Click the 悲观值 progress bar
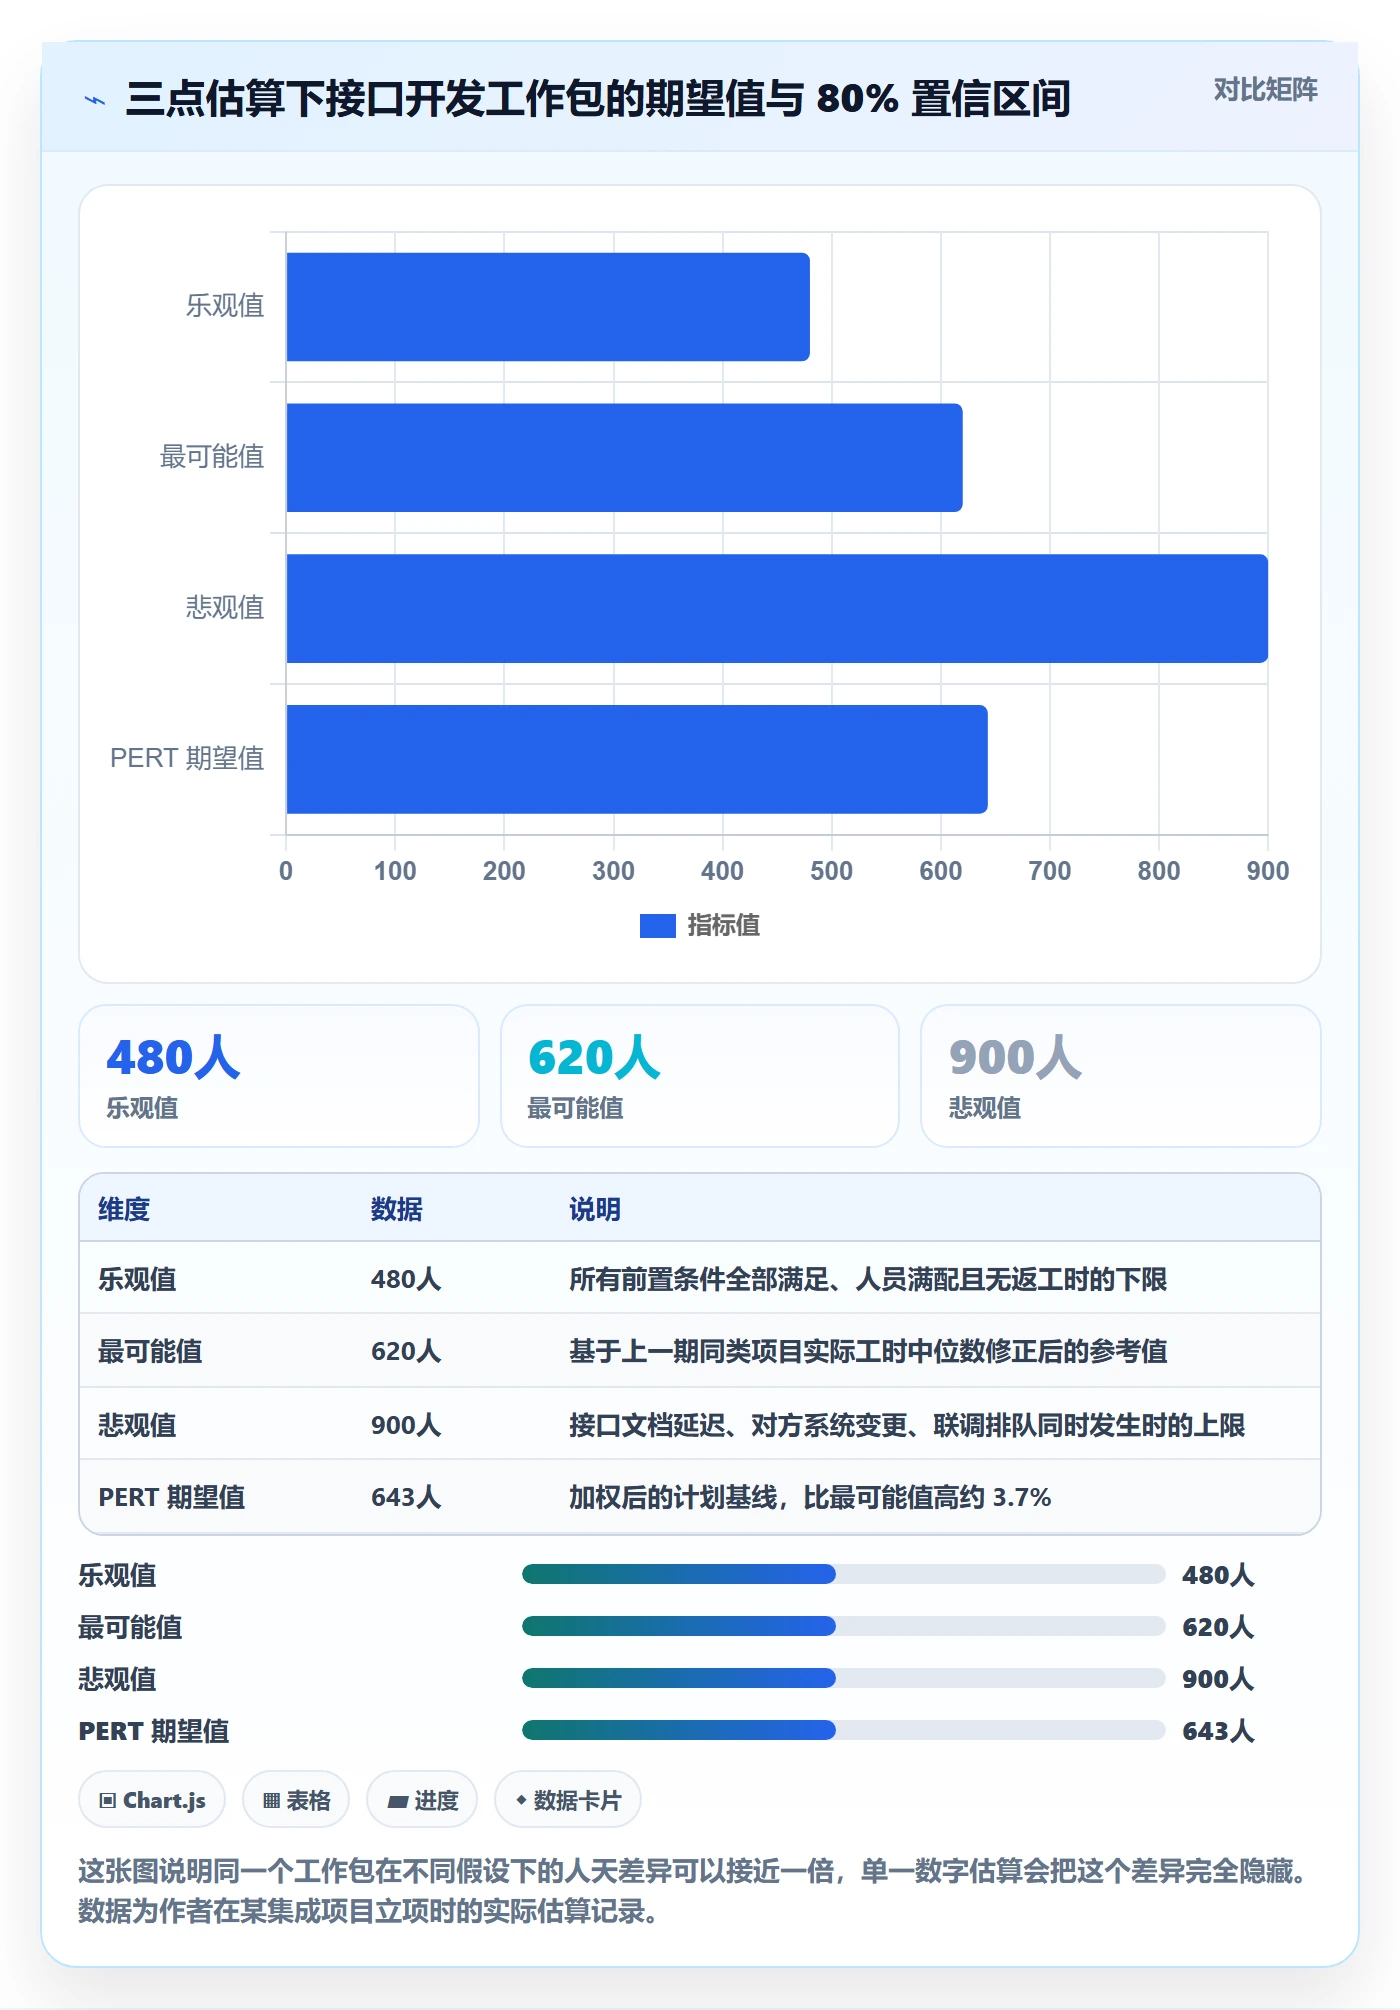The width and height of the screenshot is (1400, 2010). point(843,1678)
